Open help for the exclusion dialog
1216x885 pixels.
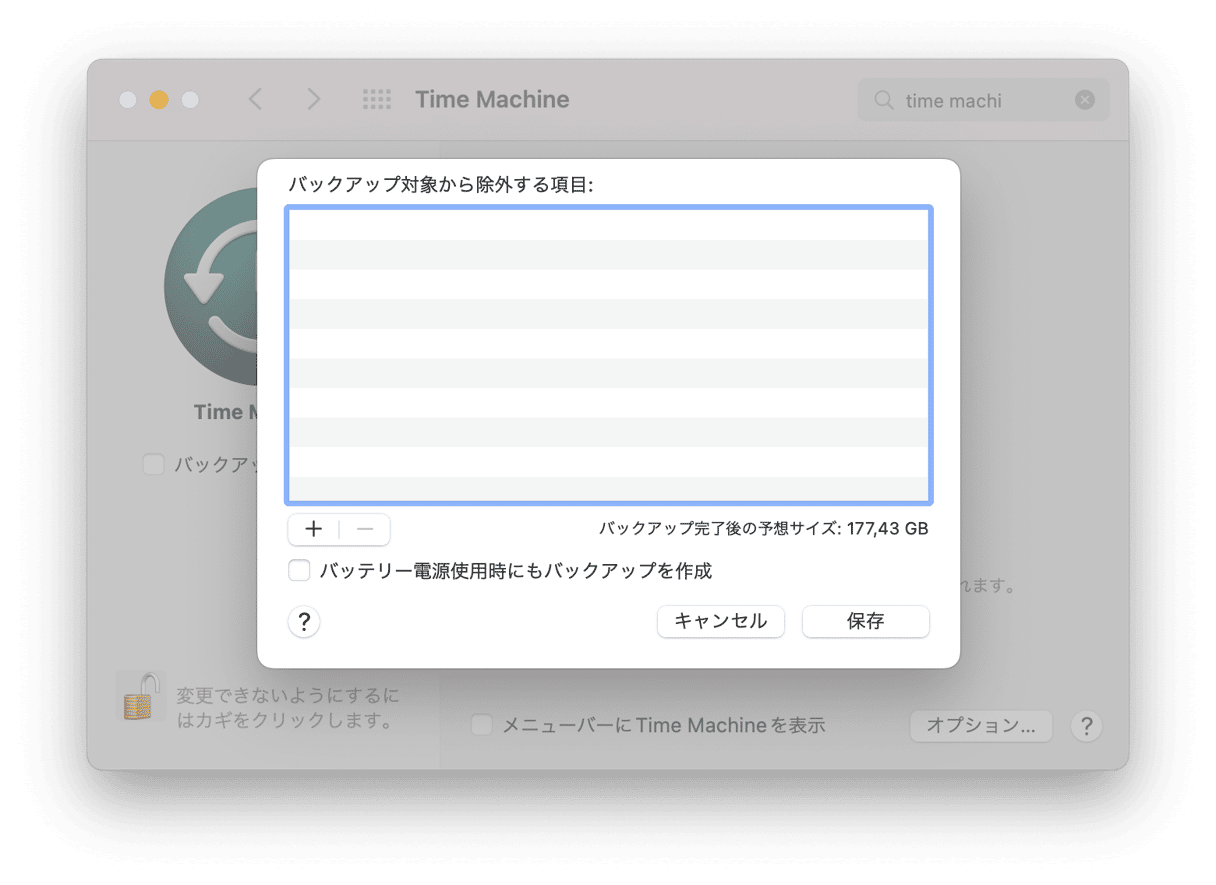coord(304,622)
